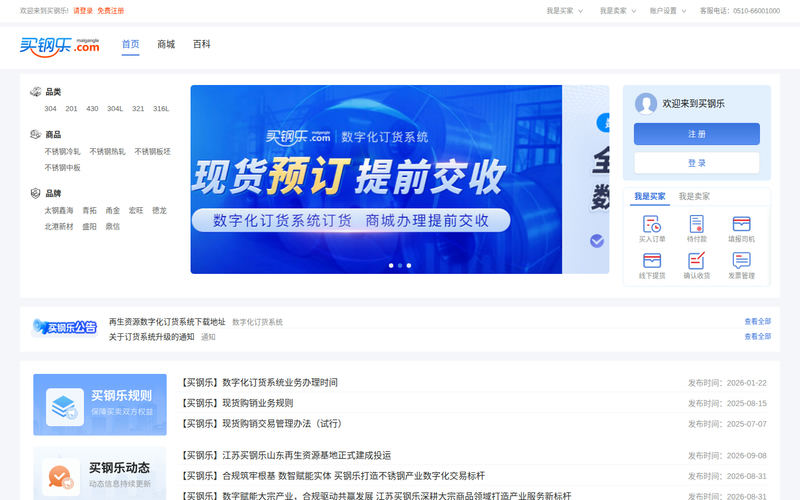
Task: Click the 免费注册 link in header
Action: point(111,11)
